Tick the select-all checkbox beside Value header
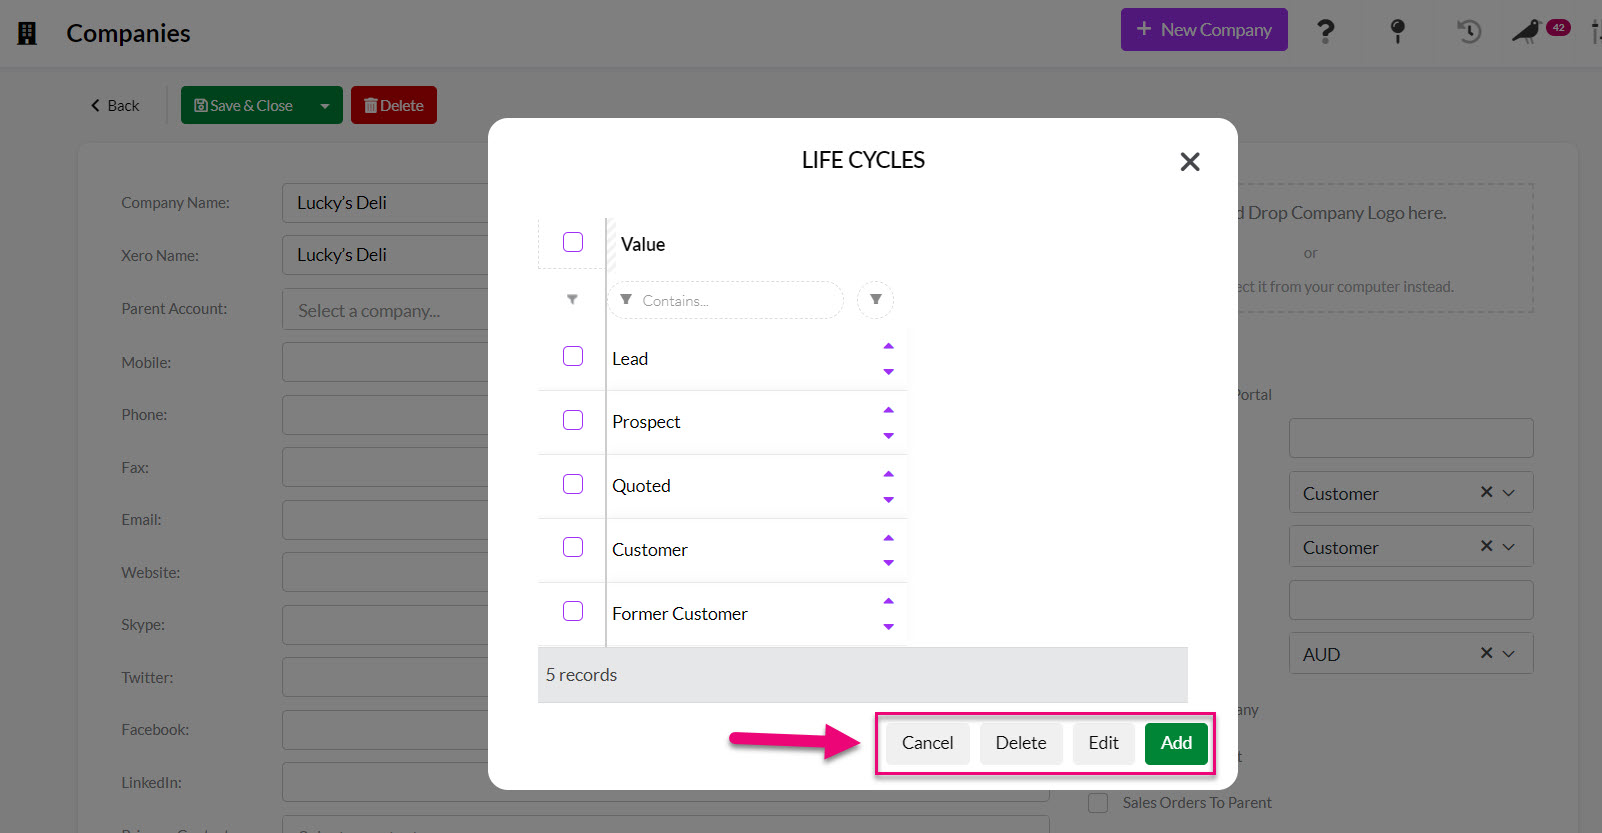1602x833 pixels. pos(573,242)
